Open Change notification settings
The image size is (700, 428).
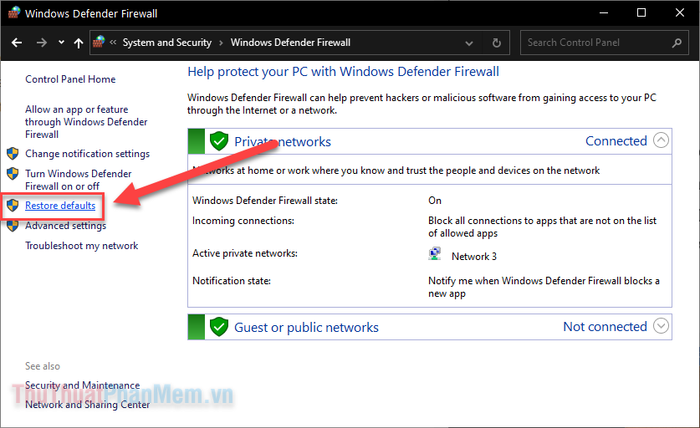[x=87, y=154]
